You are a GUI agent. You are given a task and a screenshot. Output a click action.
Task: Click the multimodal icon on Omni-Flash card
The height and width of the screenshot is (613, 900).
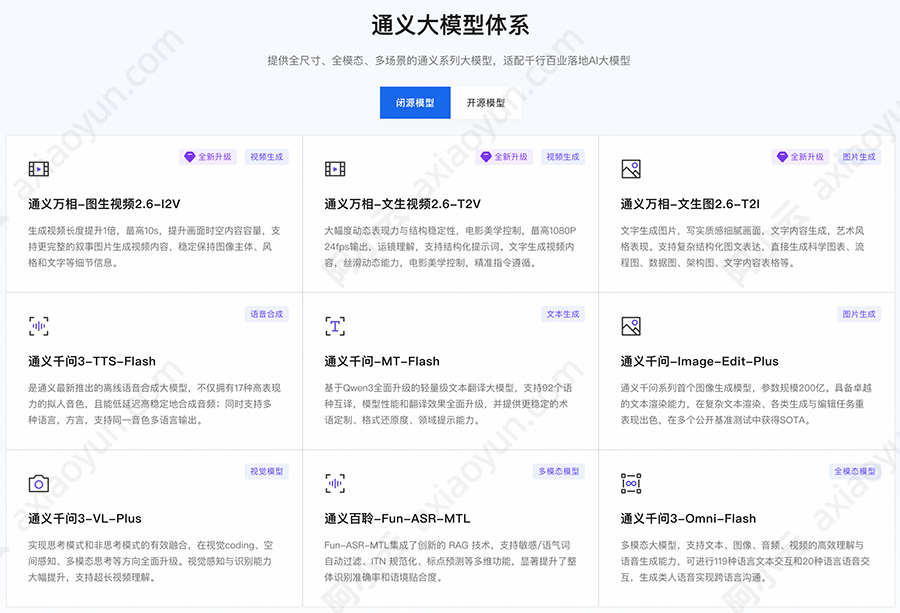point(633,482)
